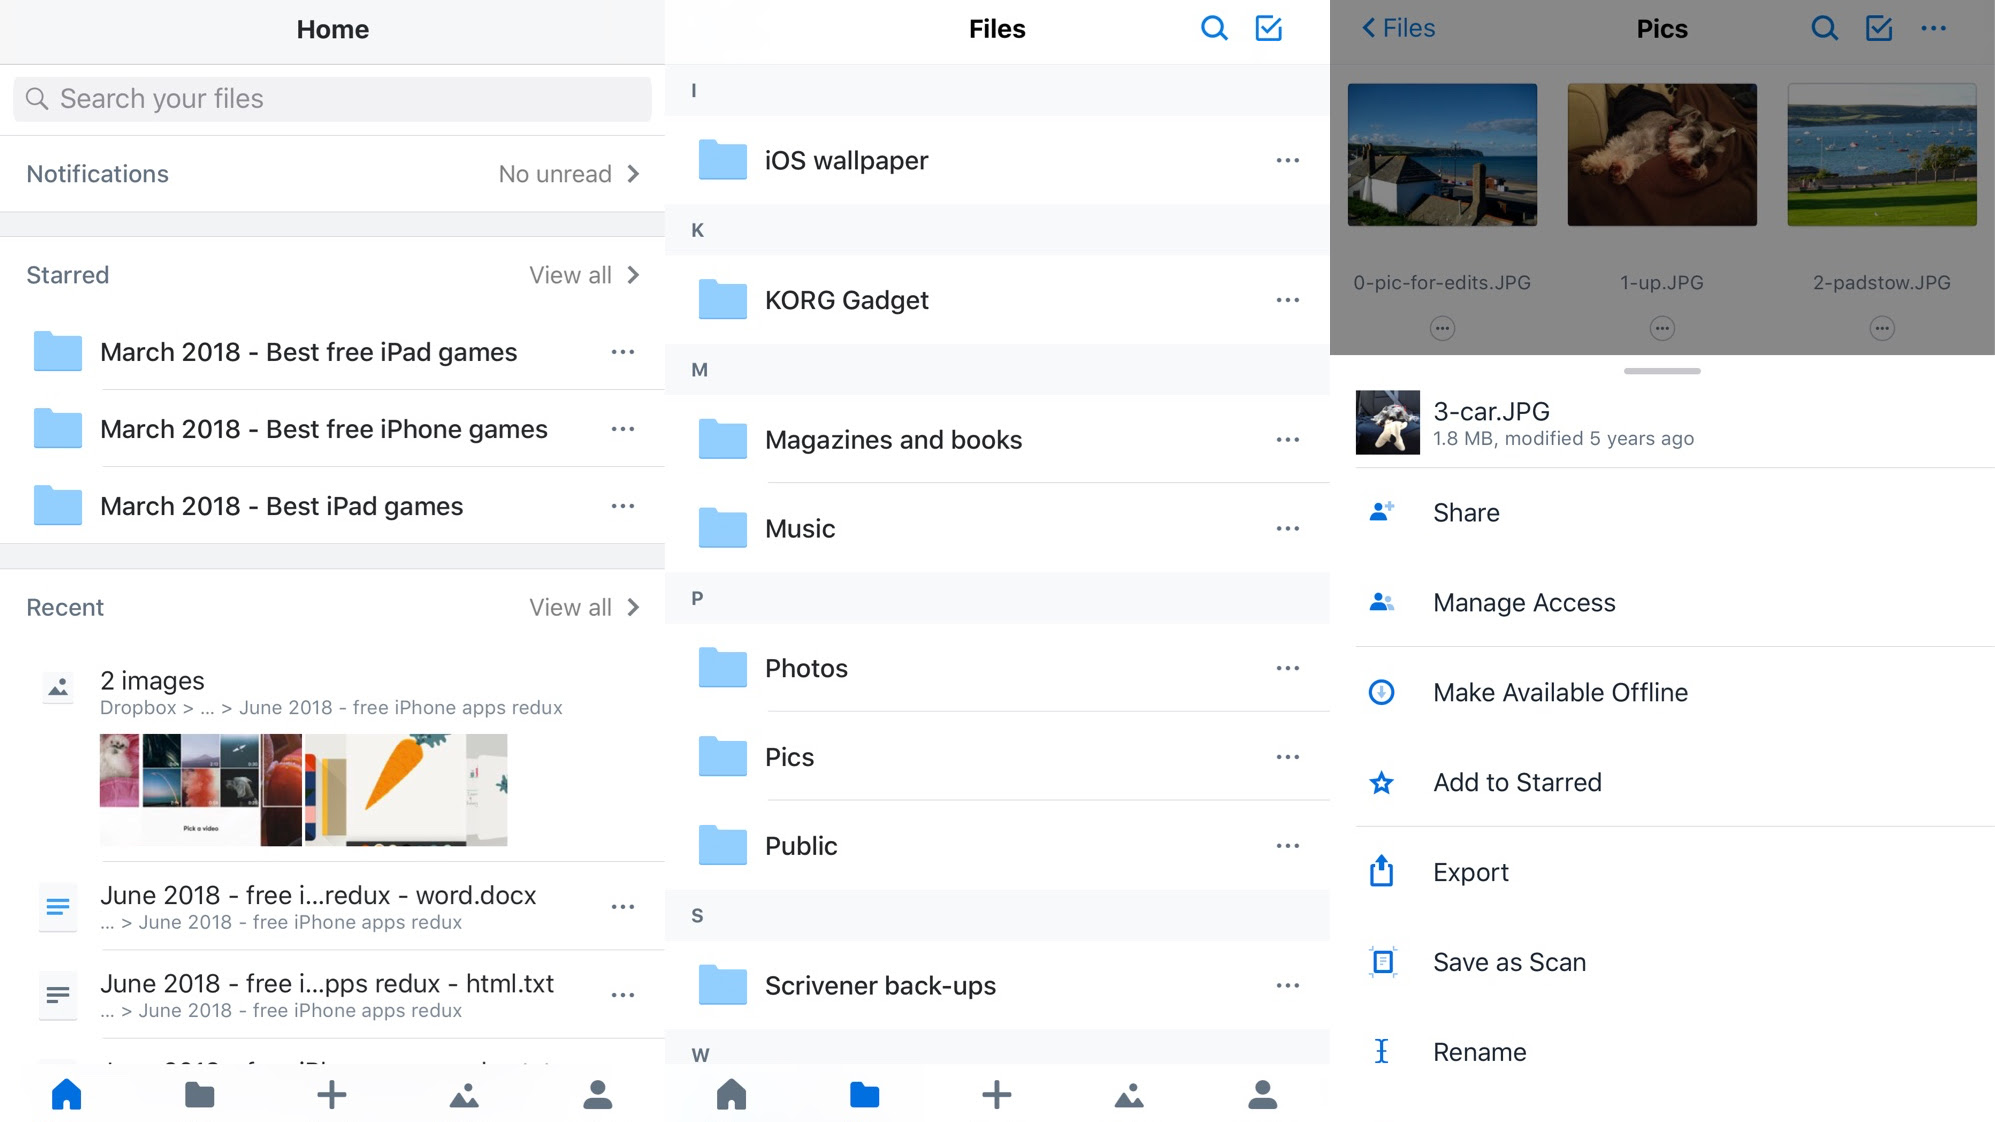Toggle select mode checkbox in Files header

[x=1268, y=28]
